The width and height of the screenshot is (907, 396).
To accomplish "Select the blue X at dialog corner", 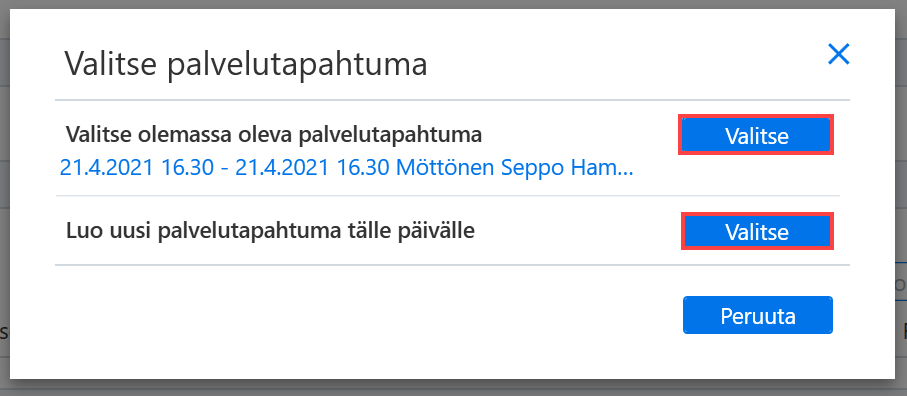I will click(x=838, y=54).
